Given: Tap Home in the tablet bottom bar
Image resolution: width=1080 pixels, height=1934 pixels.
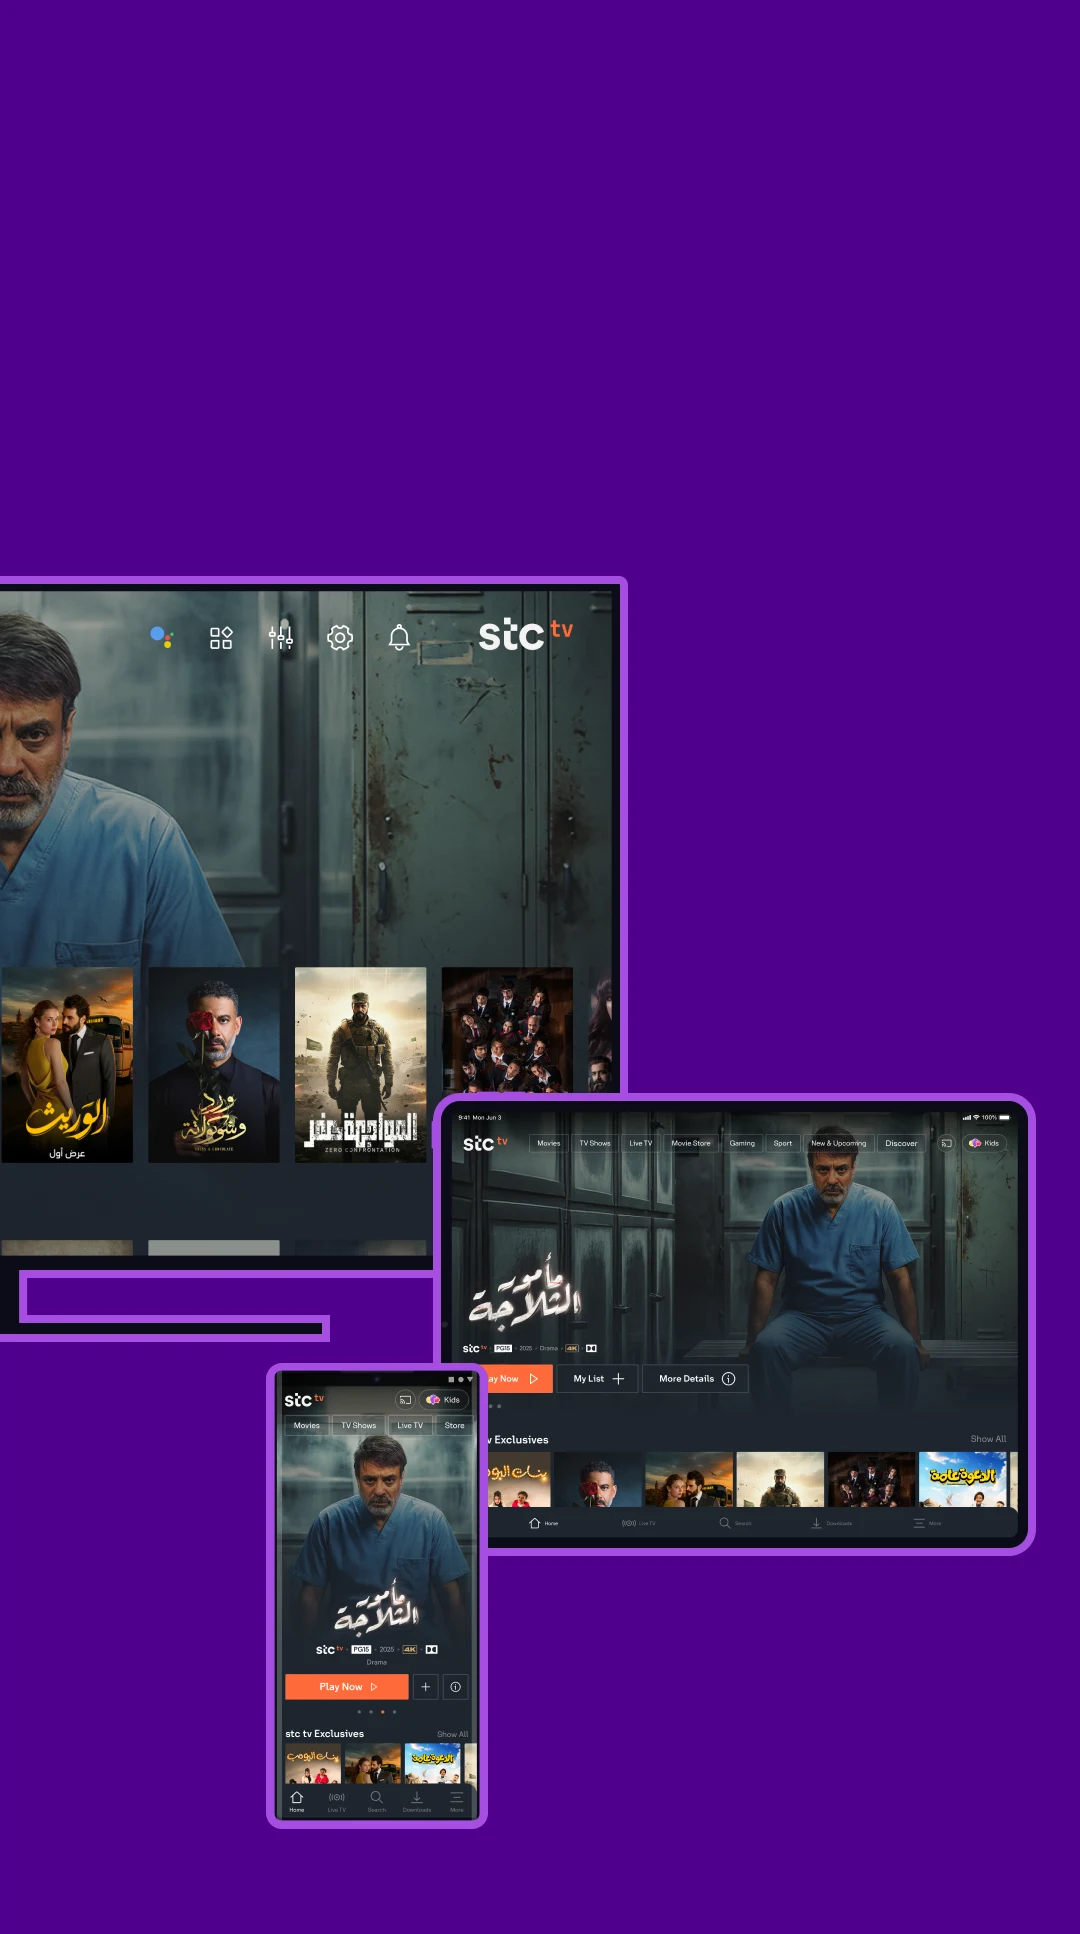Looking at the screenshot, I should click(x=543, y=1523).
